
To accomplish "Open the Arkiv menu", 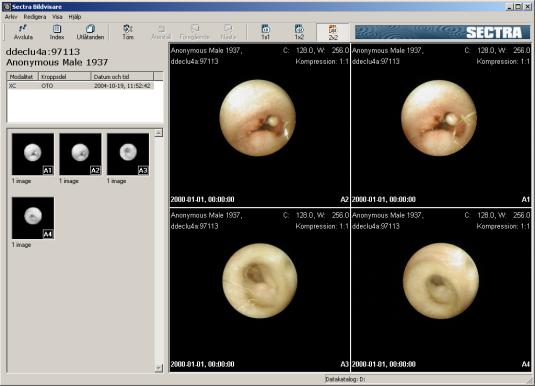I will (x=11, y=16).
